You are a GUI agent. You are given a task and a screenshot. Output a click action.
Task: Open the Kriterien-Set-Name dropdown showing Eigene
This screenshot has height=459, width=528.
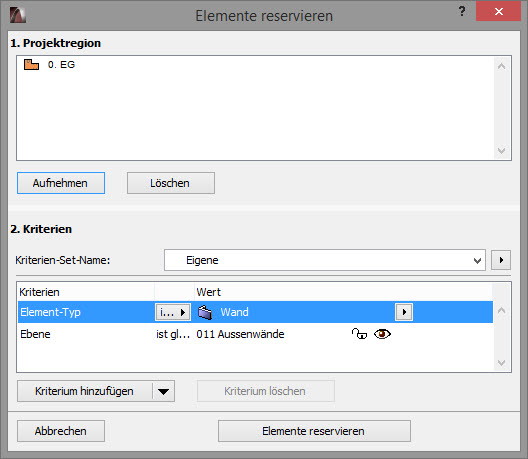(x=325, y=260)
